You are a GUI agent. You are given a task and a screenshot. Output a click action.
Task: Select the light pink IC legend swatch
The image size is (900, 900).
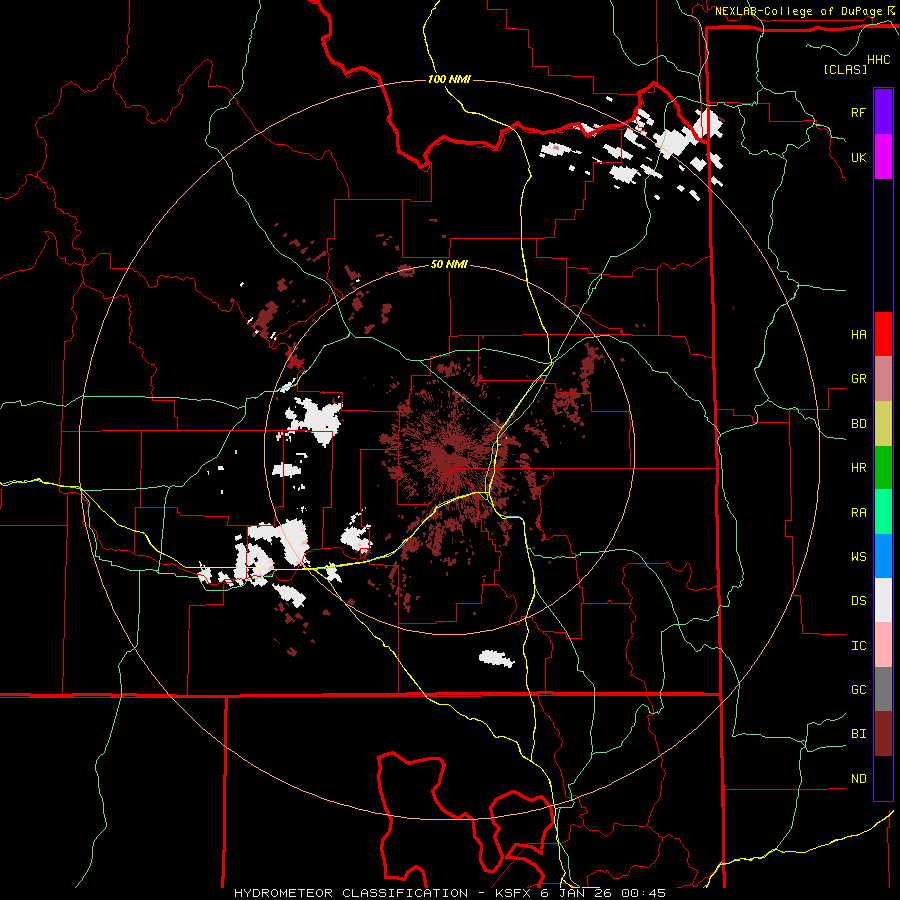(x=883, y=645)
